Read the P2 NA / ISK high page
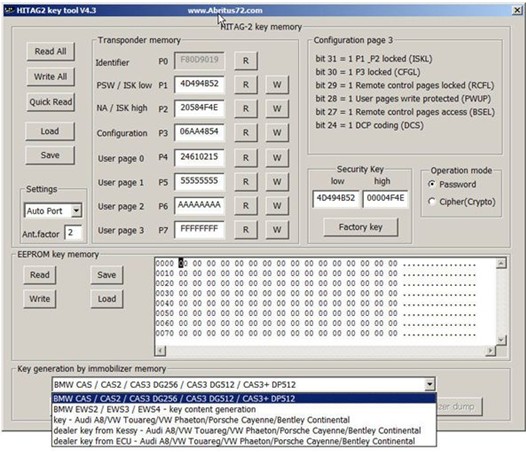This screenshot has width=526, height=452. (x=246, y=109)
